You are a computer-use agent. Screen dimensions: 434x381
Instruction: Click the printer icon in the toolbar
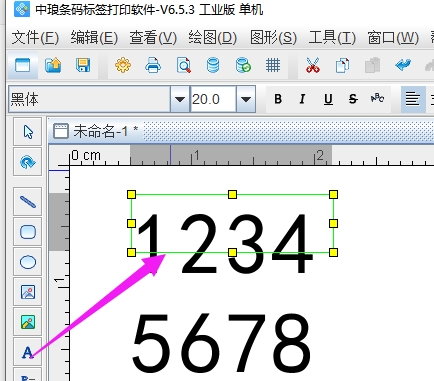coord(153,65)
